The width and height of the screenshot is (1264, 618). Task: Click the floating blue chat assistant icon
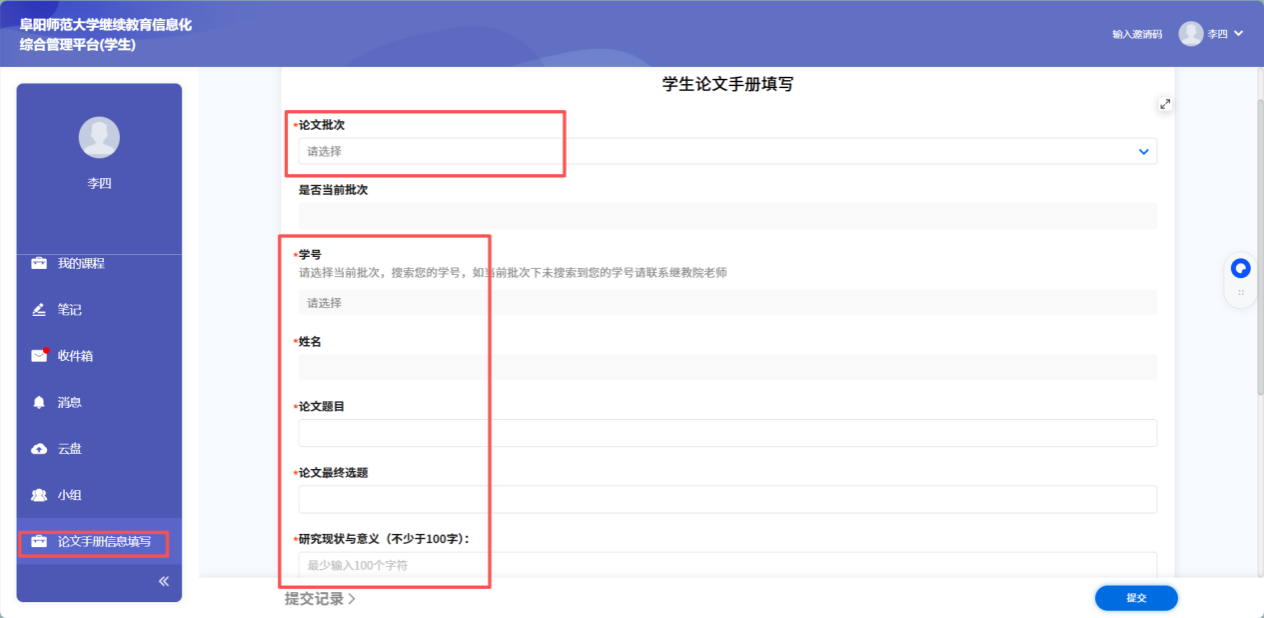click(x=1241, y=268)
